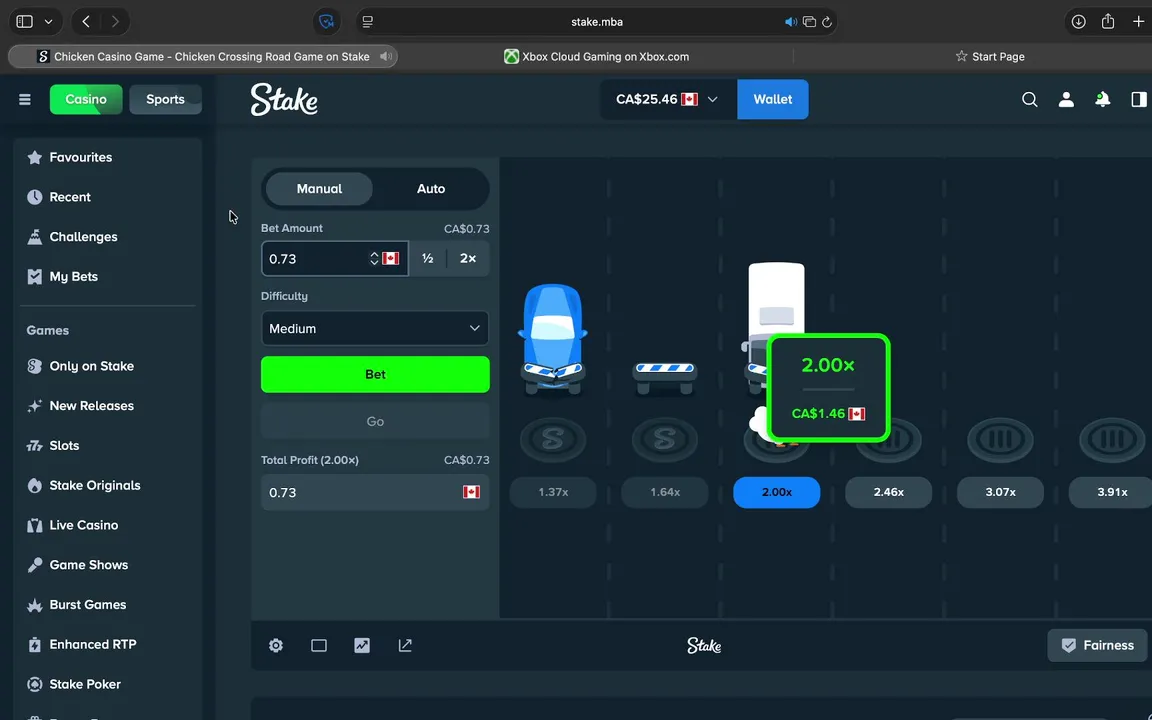Switch to Start Page tab
This screenshot has height=720, width=1152.
989,57
